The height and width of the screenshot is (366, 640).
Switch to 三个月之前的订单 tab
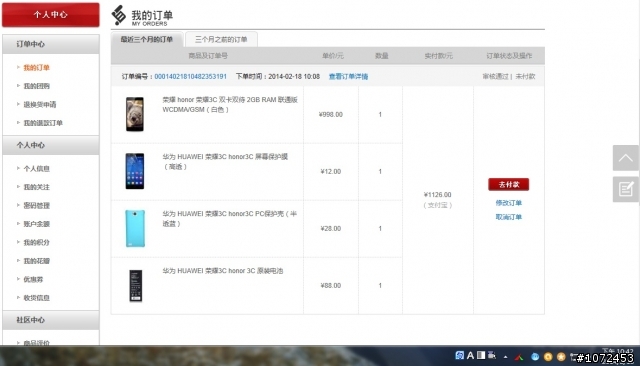click(x=221, y=40)
